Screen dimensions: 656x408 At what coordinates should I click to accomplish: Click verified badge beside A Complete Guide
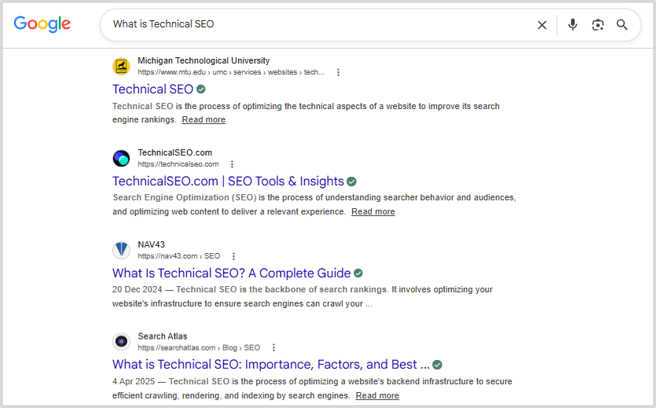pos(358,273)
